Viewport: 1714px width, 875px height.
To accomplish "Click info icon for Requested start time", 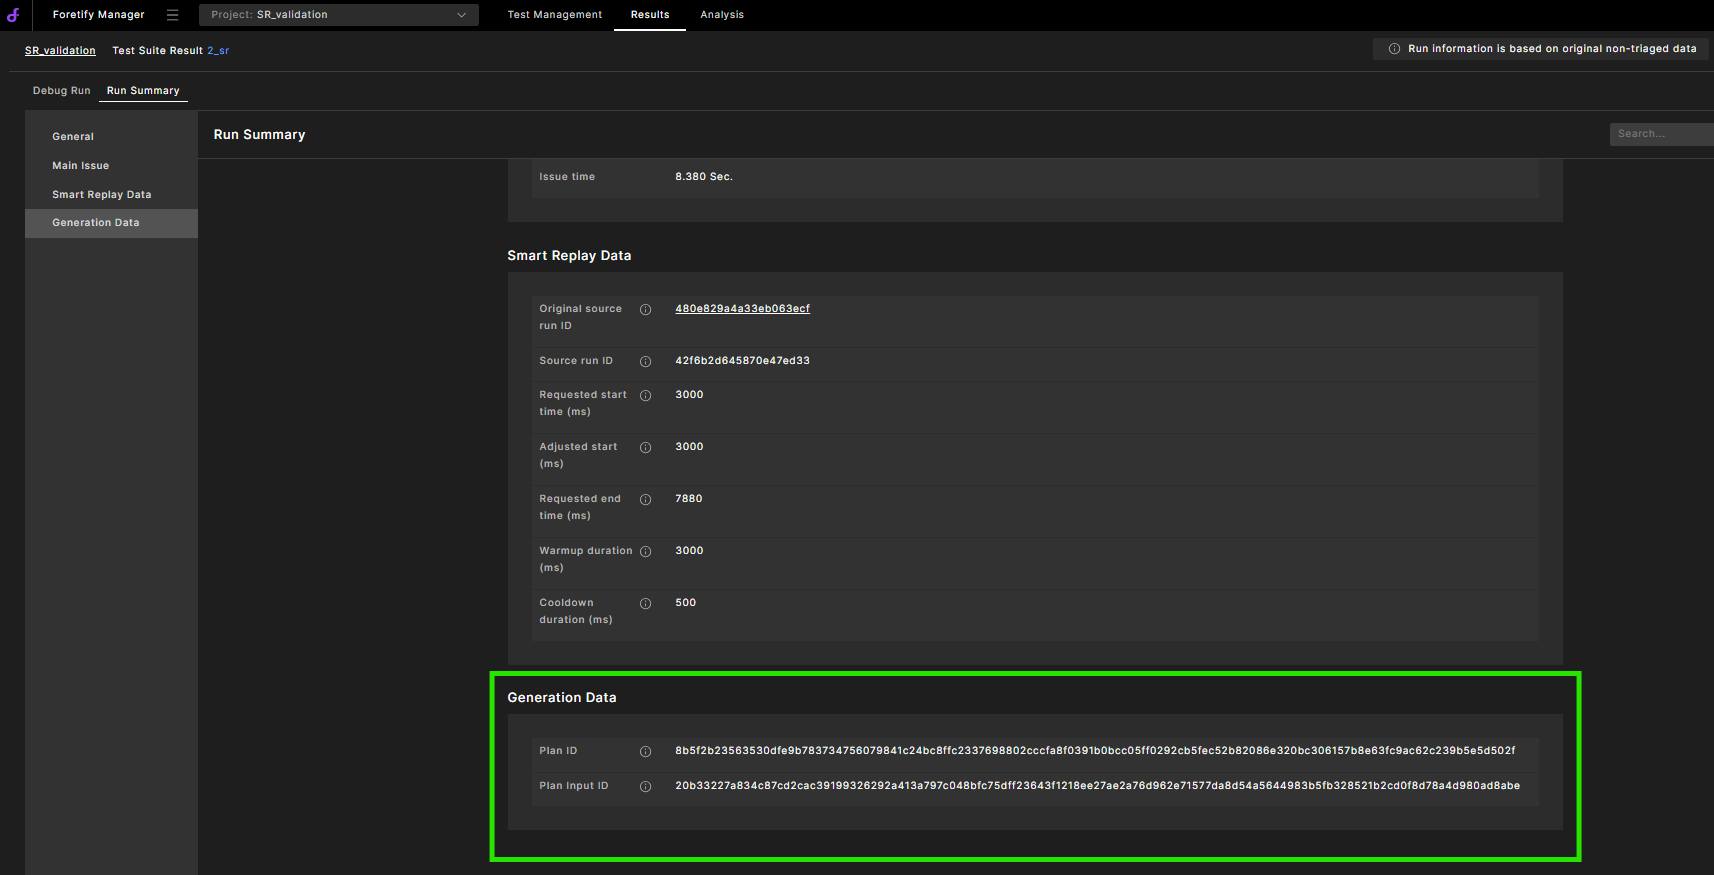I will 645,396.
